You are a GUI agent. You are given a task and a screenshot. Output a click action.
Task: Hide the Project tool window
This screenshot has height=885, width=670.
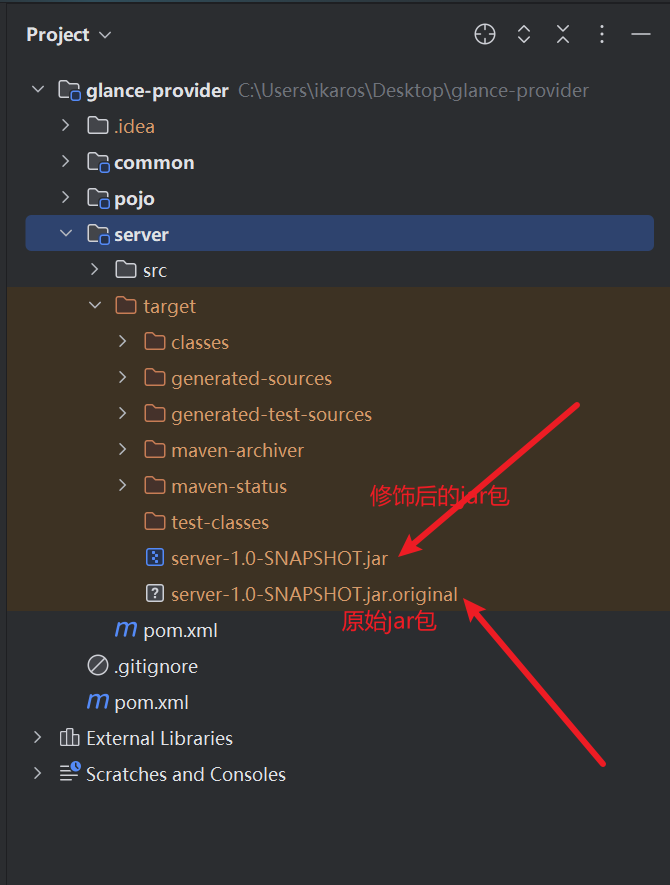tap(641, 34)
